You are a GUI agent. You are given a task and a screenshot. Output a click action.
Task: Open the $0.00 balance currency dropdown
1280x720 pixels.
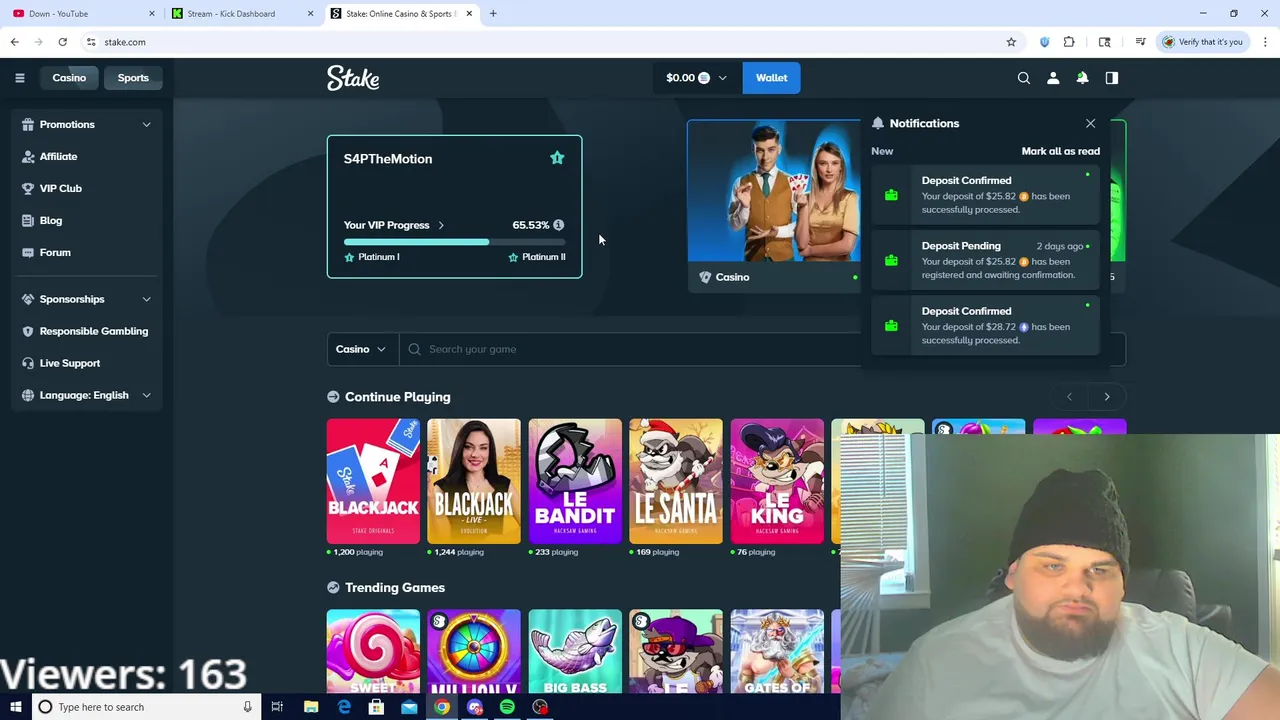click(697, 78)
